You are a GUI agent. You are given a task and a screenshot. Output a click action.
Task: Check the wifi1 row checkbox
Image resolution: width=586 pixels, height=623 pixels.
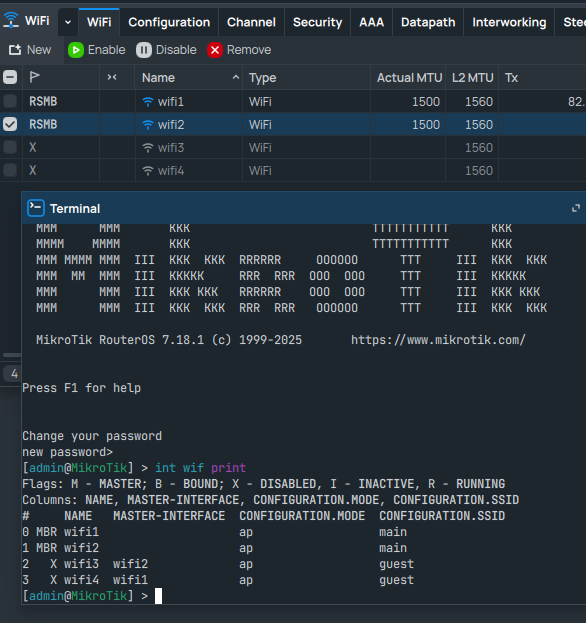pyautogui.click(x=10, y=101)
